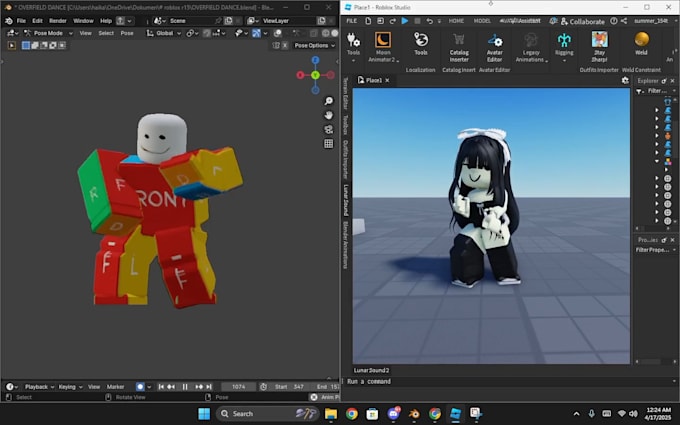This screenshot has height=425, width=680.
Task: Click the Blender logo menu icon
Action: point(8,21)
